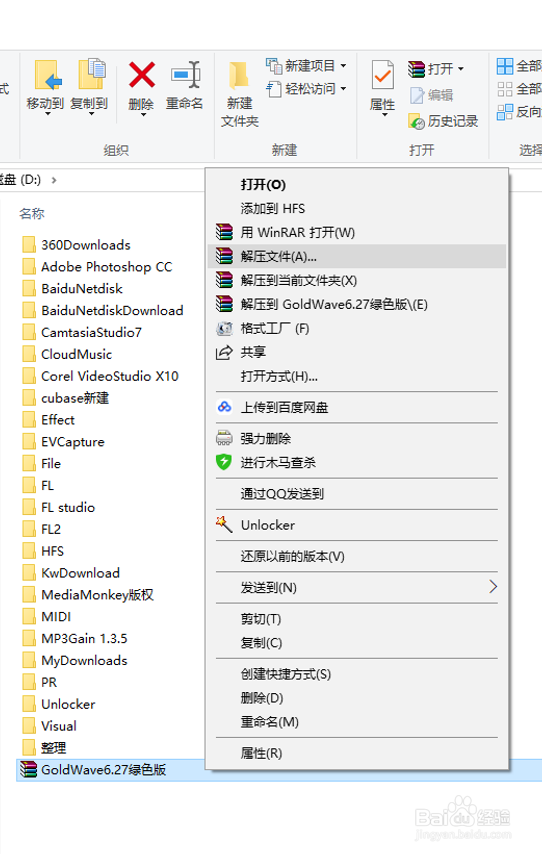Image resolution: width=542 pixels, height=854 pixels.
Task: Click the Rename (重命名) ribbon icon
Action: point(186,75)
